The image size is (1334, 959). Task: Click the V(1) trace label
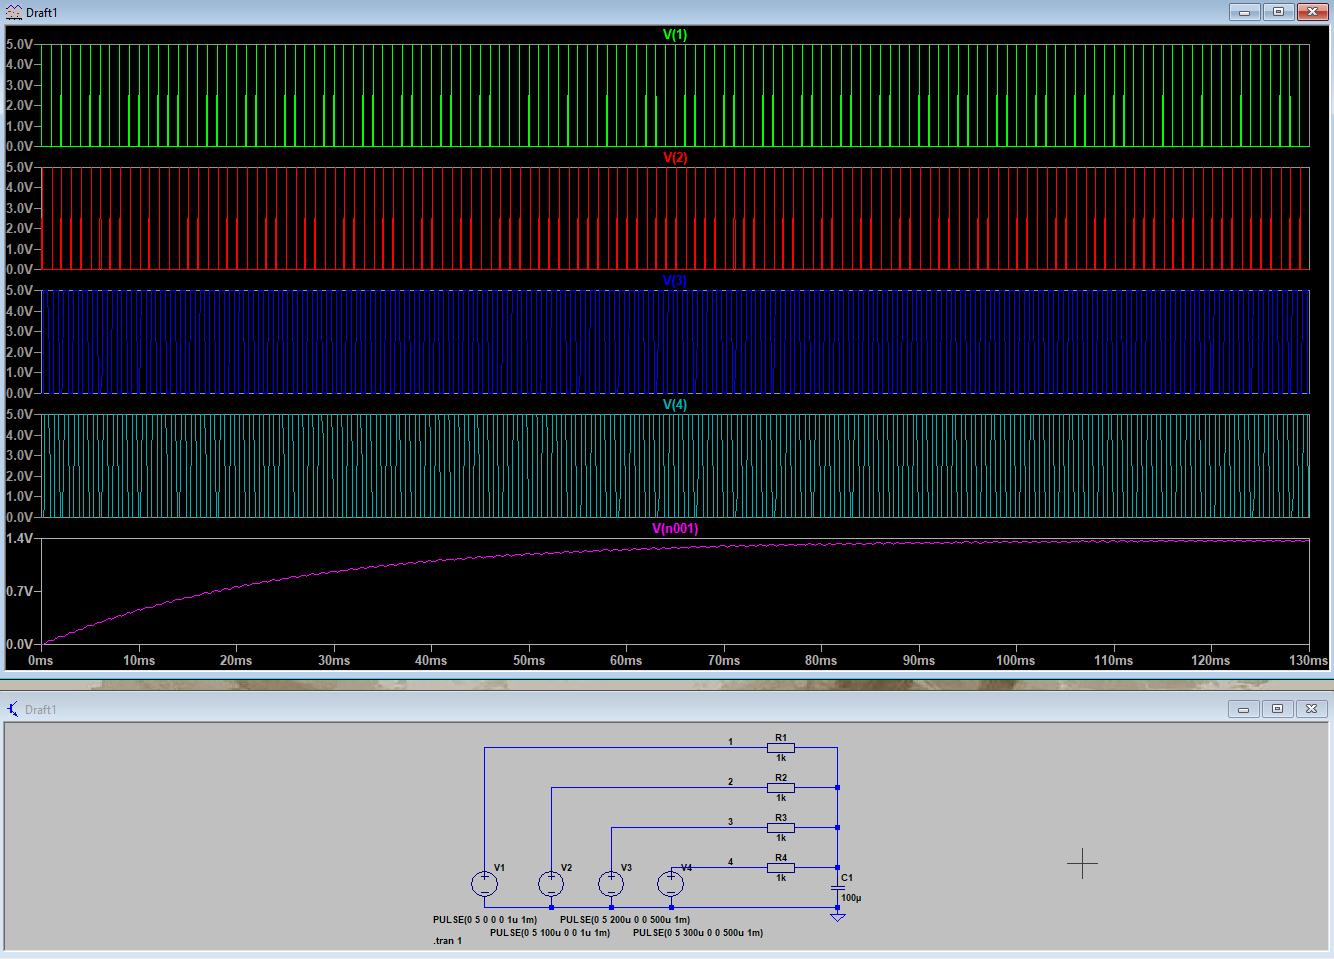tap(675, 34)
